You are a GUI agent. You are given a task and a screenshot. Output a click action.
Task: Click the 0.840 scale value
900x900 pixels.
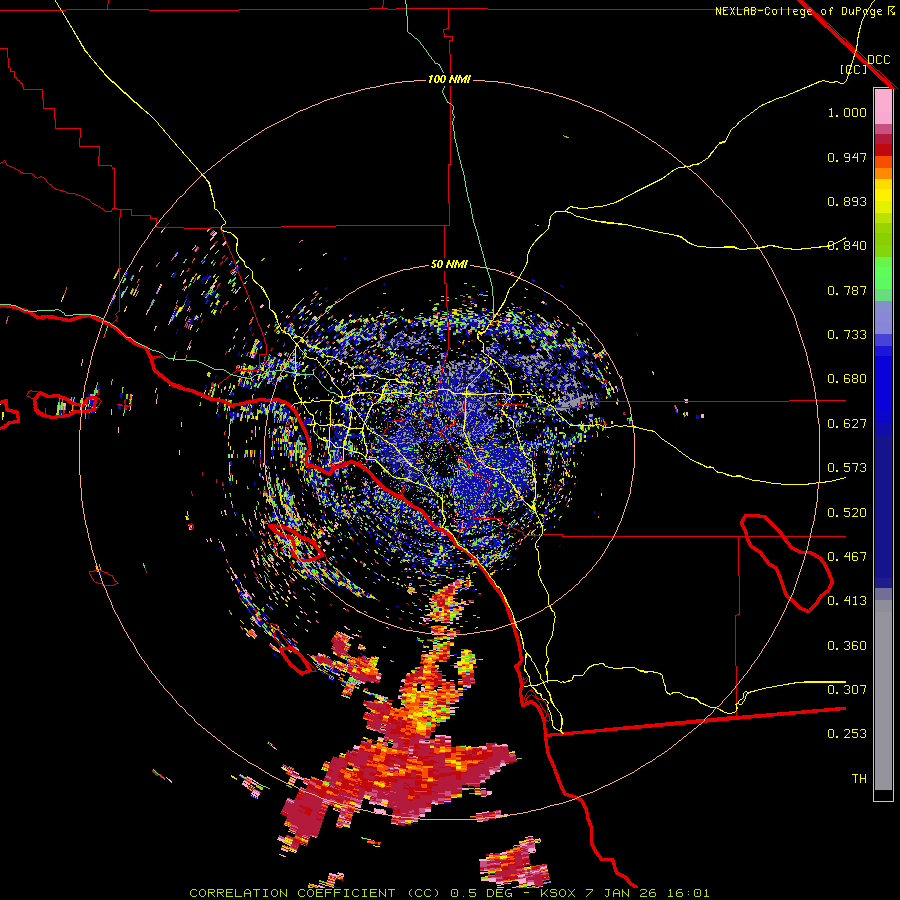(x=847, y=246)
